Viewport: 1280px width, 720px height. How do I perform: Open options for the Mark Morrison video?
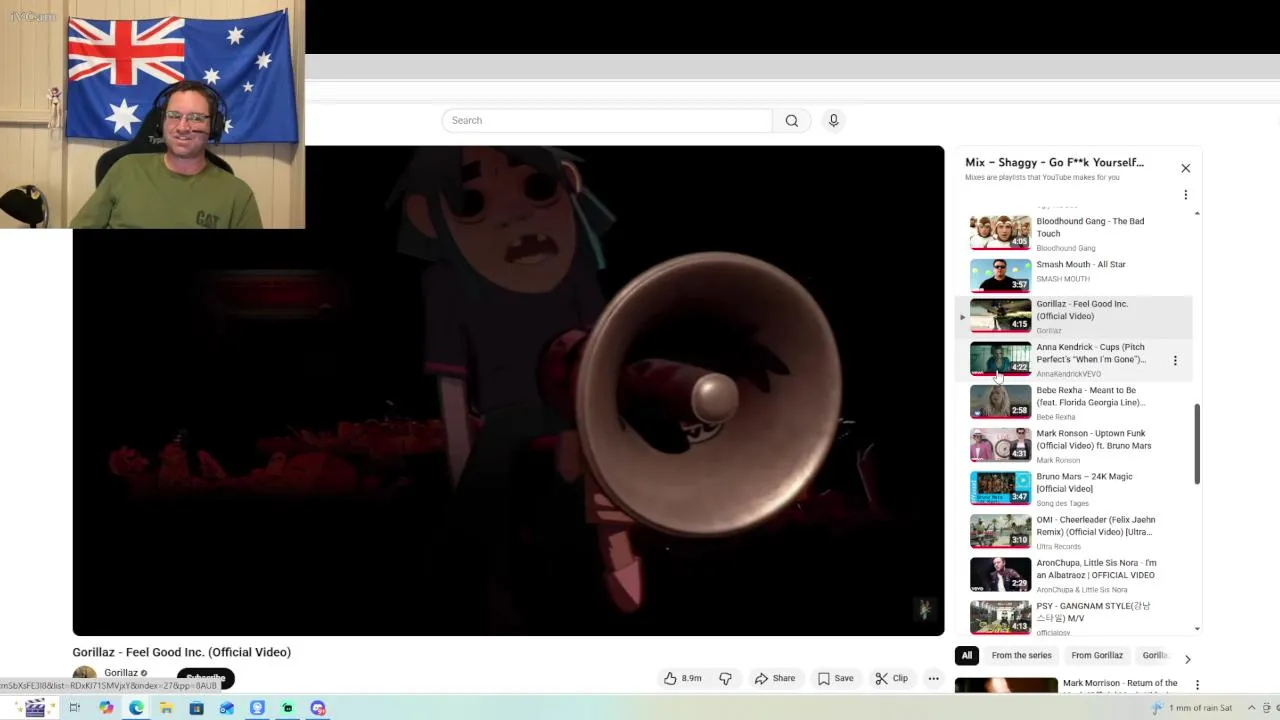1197,685
